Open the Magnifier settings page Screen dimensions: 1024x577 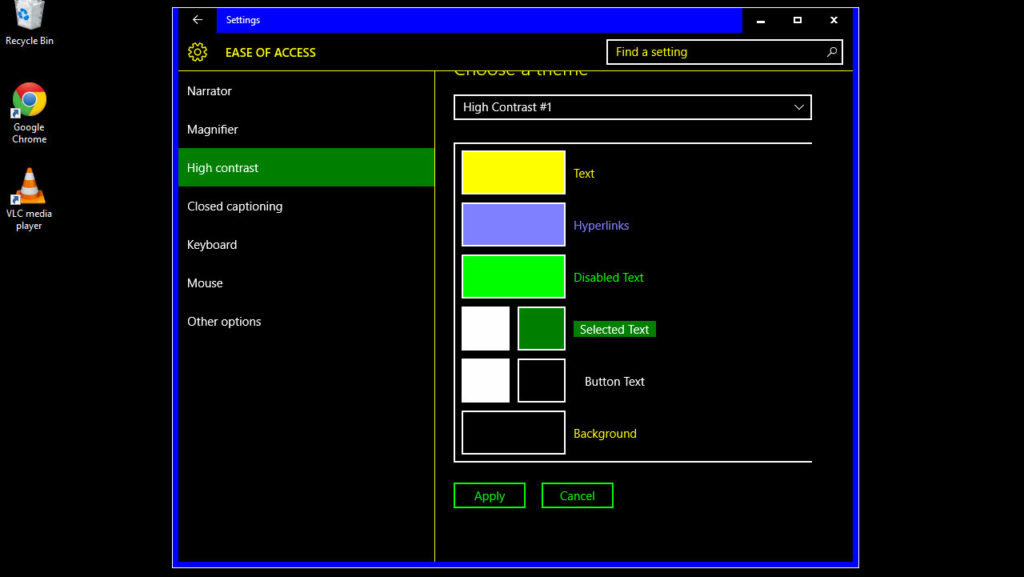(x=213, y=129)
